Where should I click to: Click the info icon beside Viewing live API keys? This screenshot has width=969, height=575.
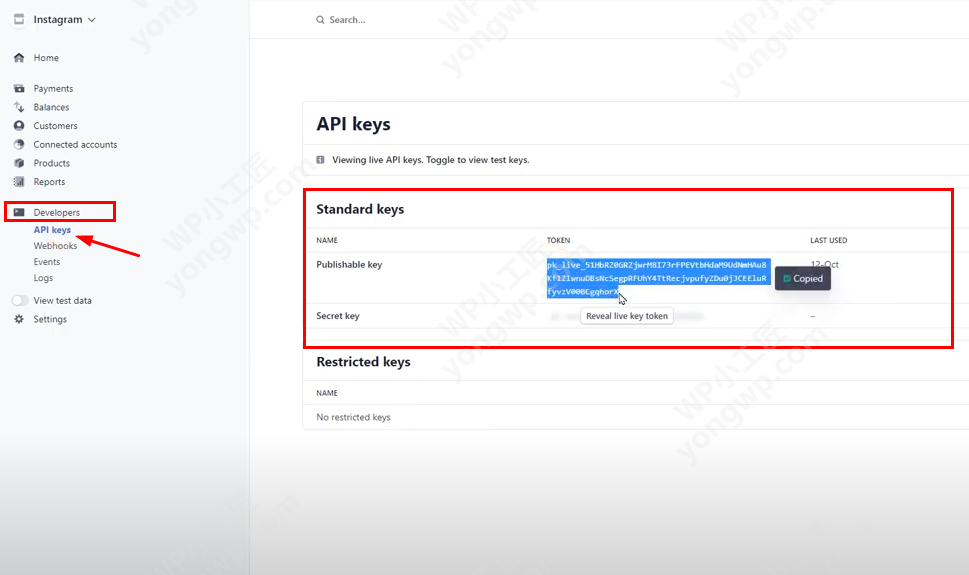[x=320, y=160]
